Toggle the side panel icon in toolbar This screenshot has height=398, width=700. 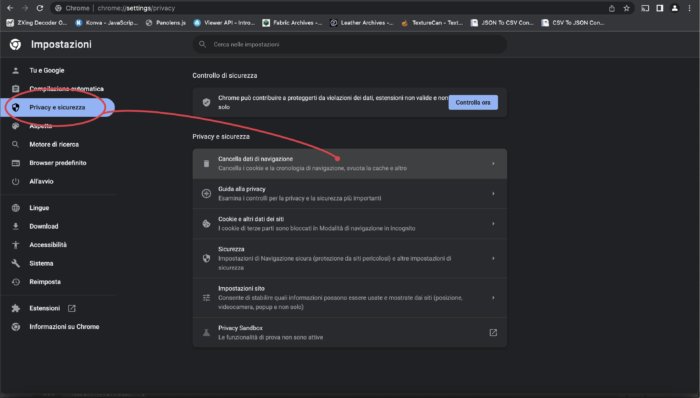click(660, 8)
